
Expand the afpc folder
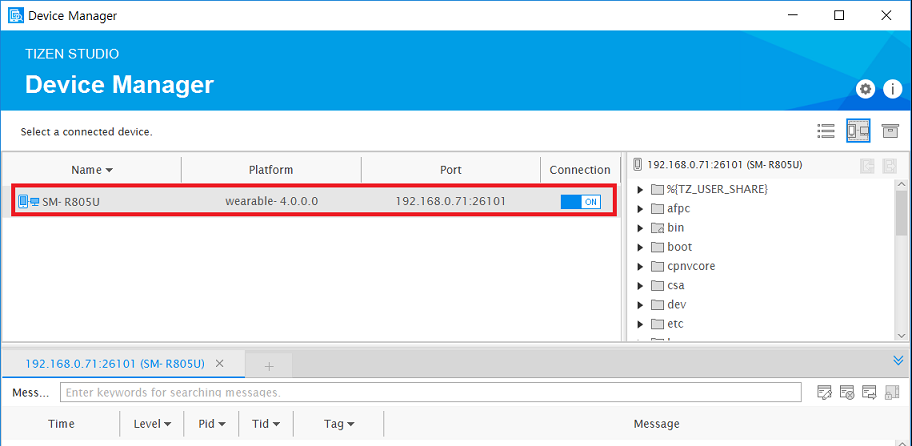(641, 209)
